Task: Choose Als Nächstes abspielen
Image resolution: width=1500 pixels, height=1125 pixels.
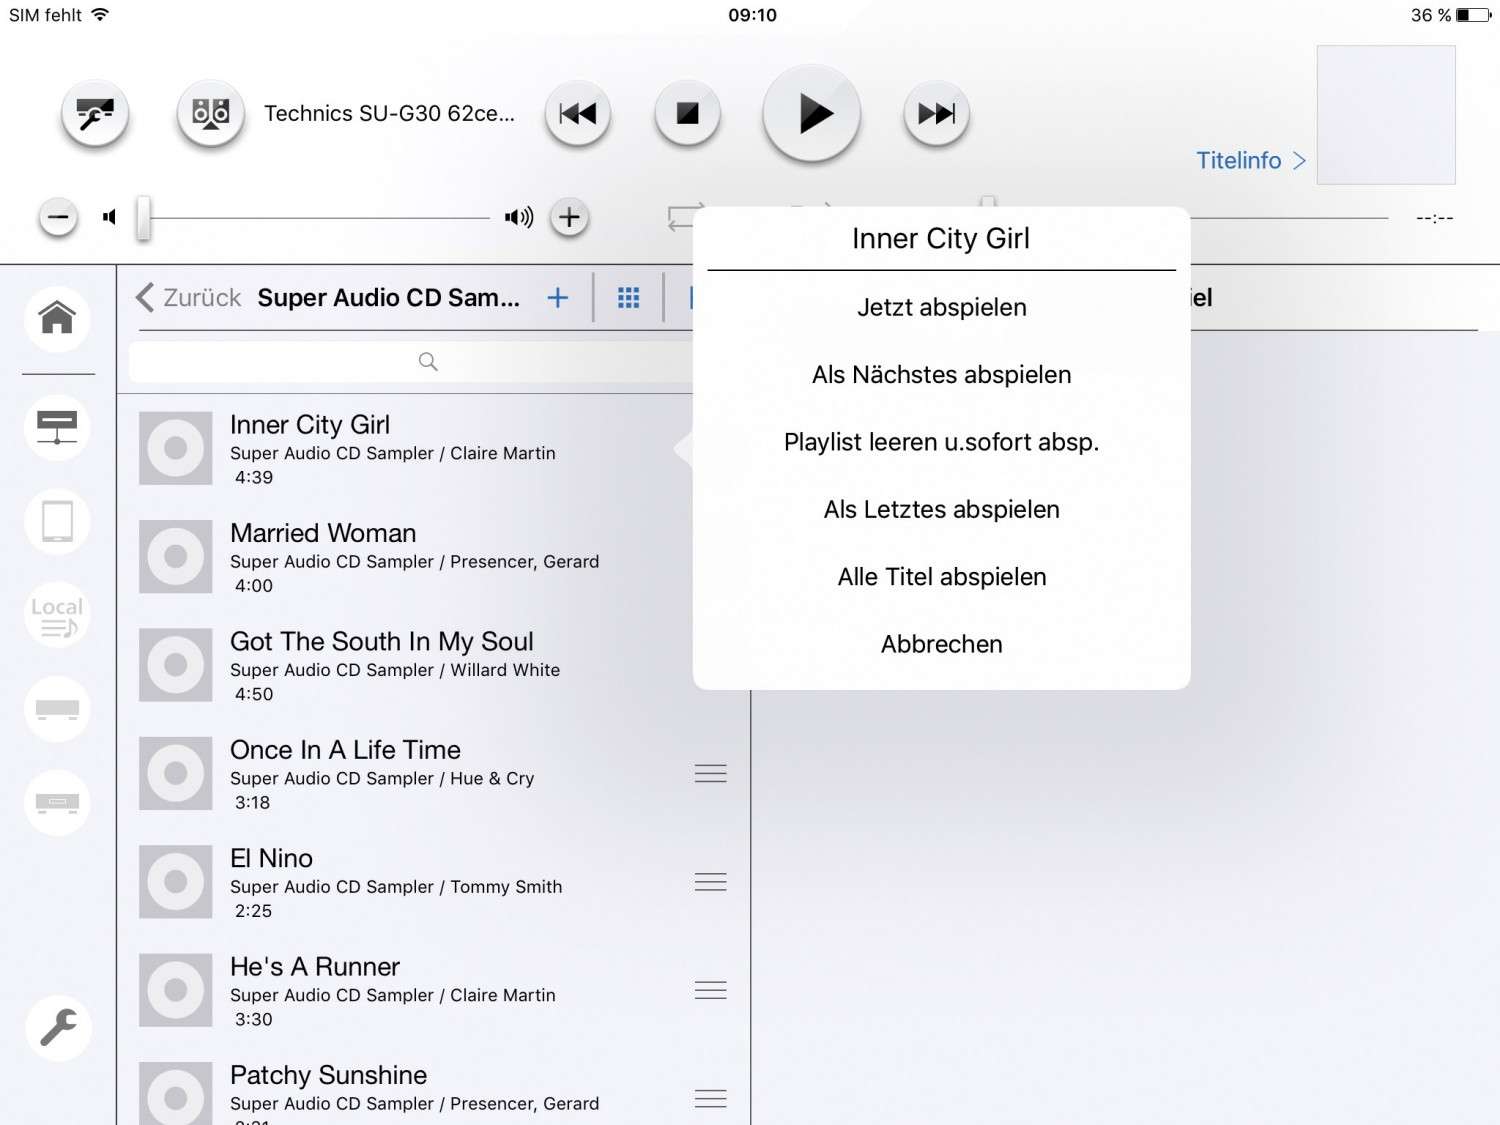Action: [x=941, y=375]
